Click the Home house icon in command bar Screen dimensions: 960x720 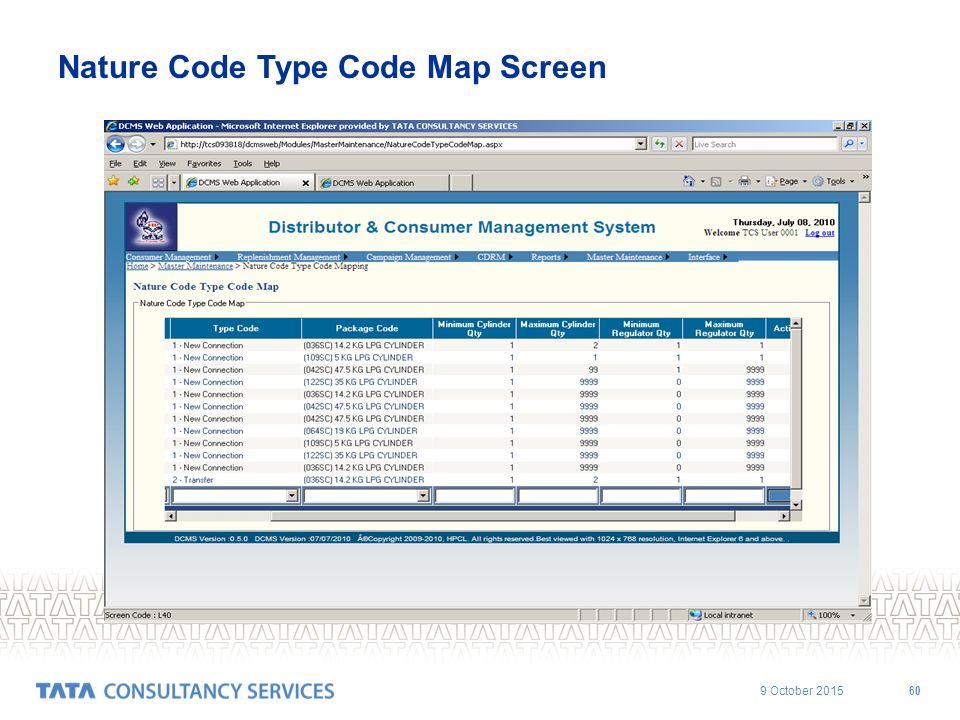(689, 181)
